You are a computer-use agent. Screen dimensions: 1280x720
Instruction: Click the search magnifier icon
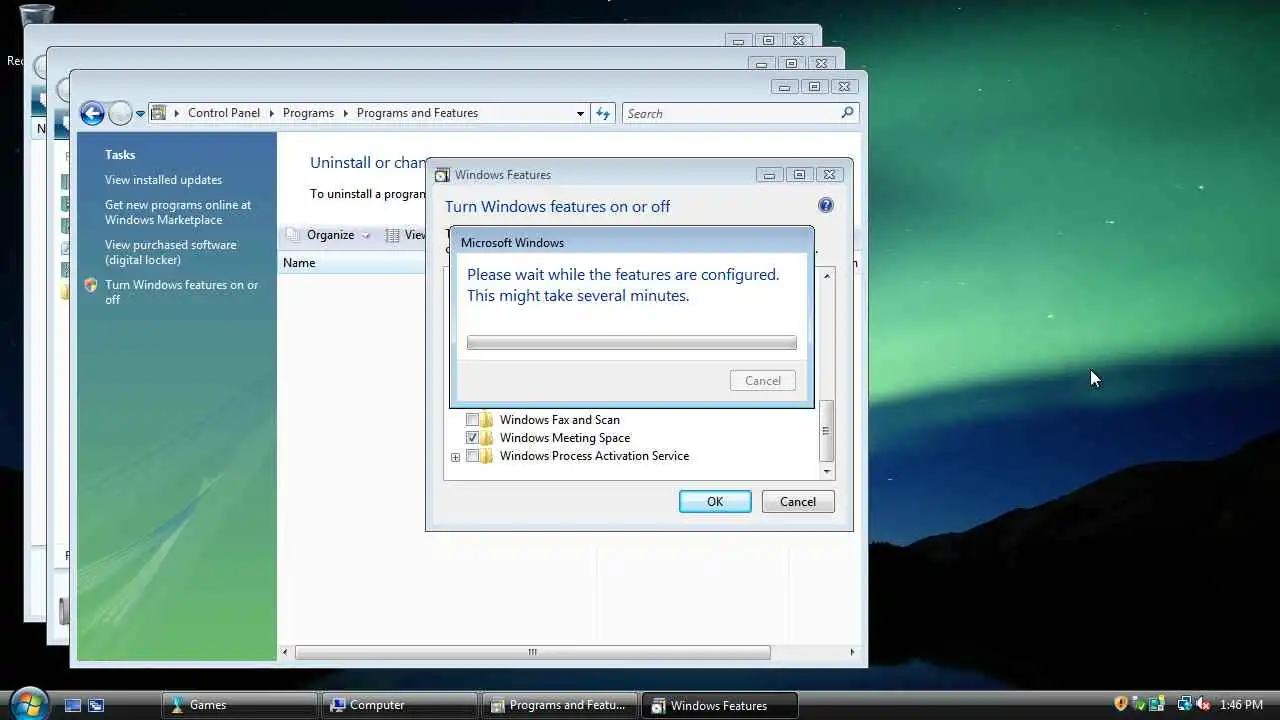pyautogui.click(x=848, y=113)
